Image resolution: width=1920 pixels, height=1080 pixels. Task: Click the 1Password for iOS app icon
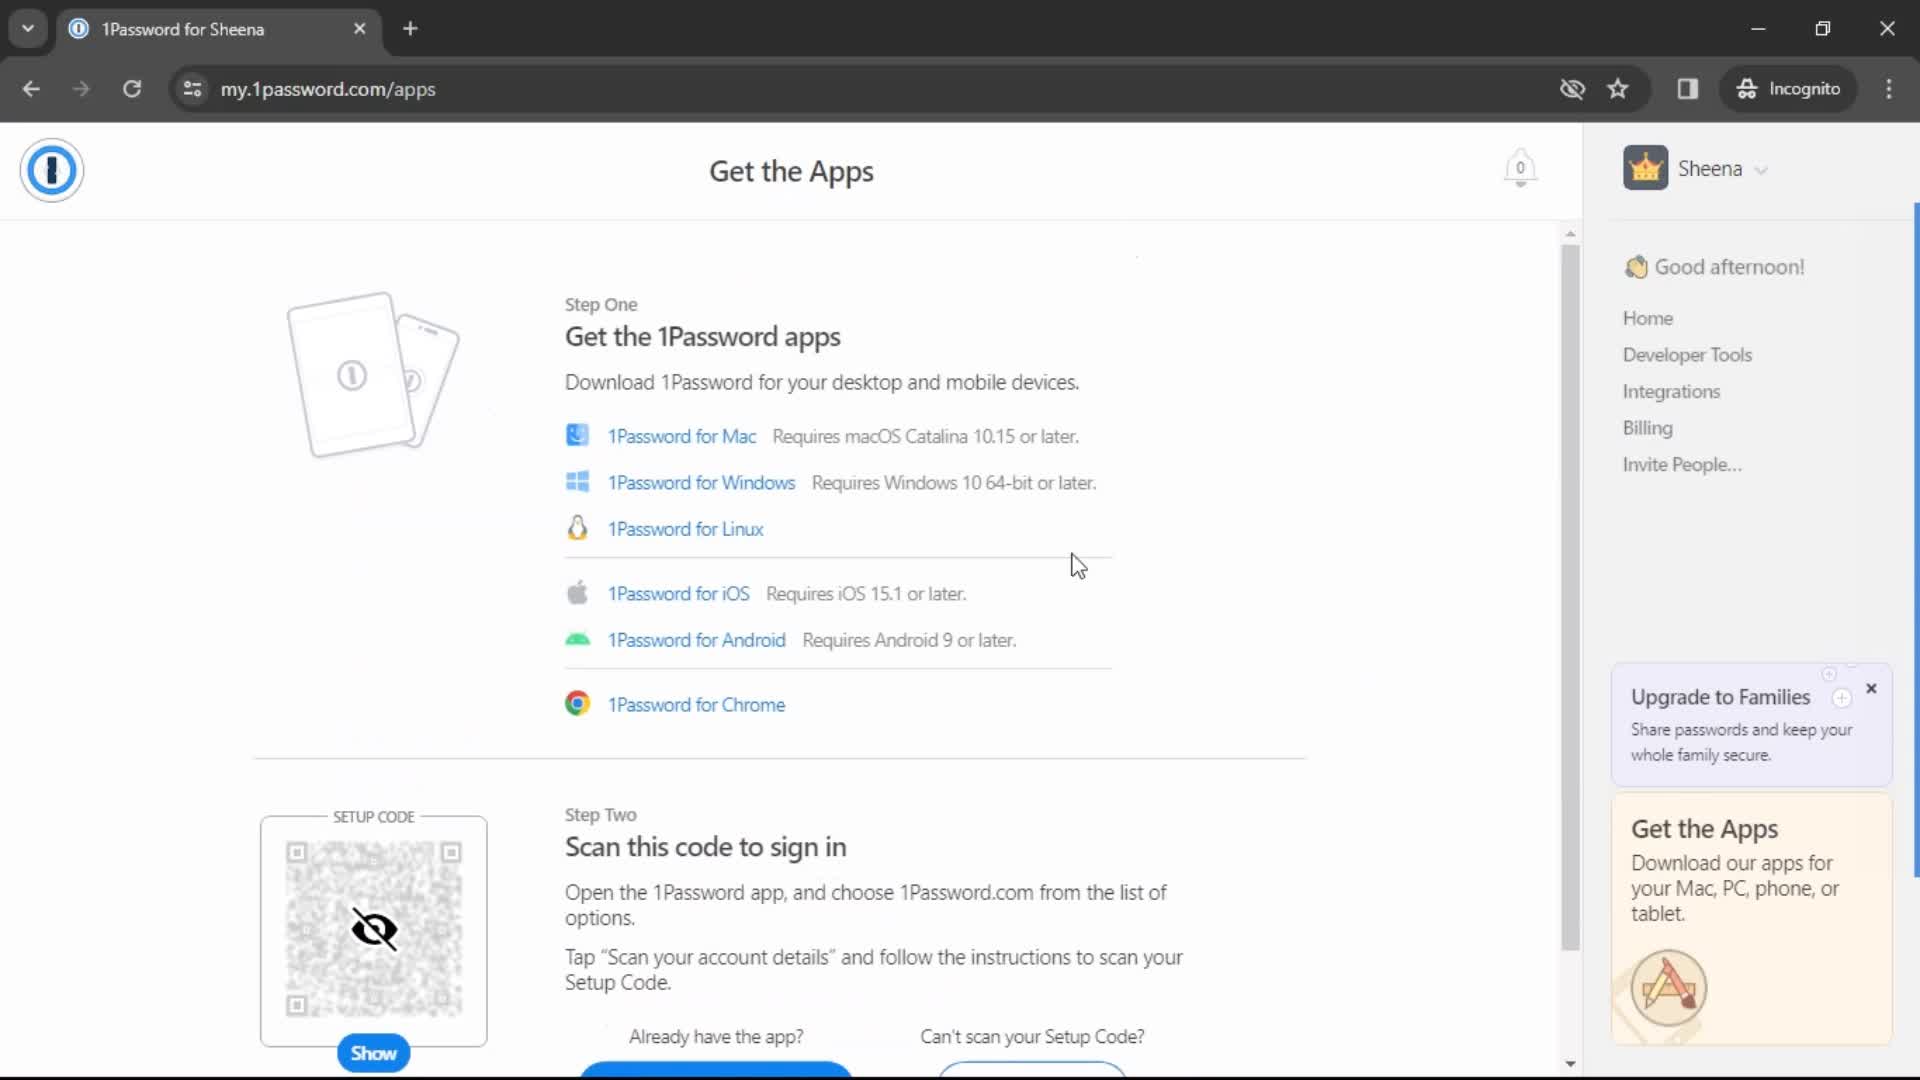576,592
